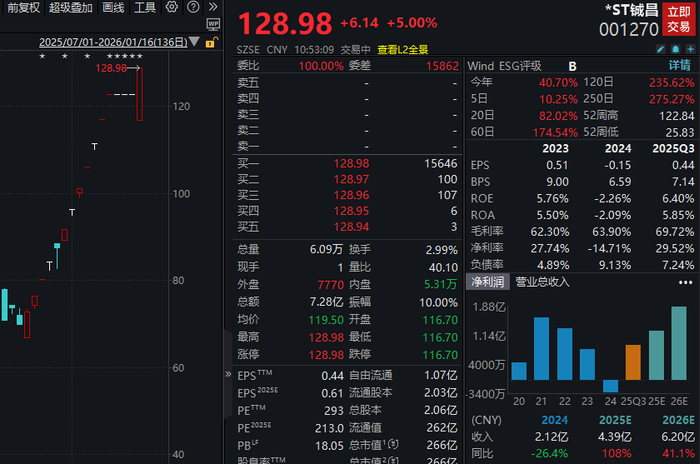Select the 画线 drawing tool
This screenshot has height=464, width=700.
click(113, 7)
